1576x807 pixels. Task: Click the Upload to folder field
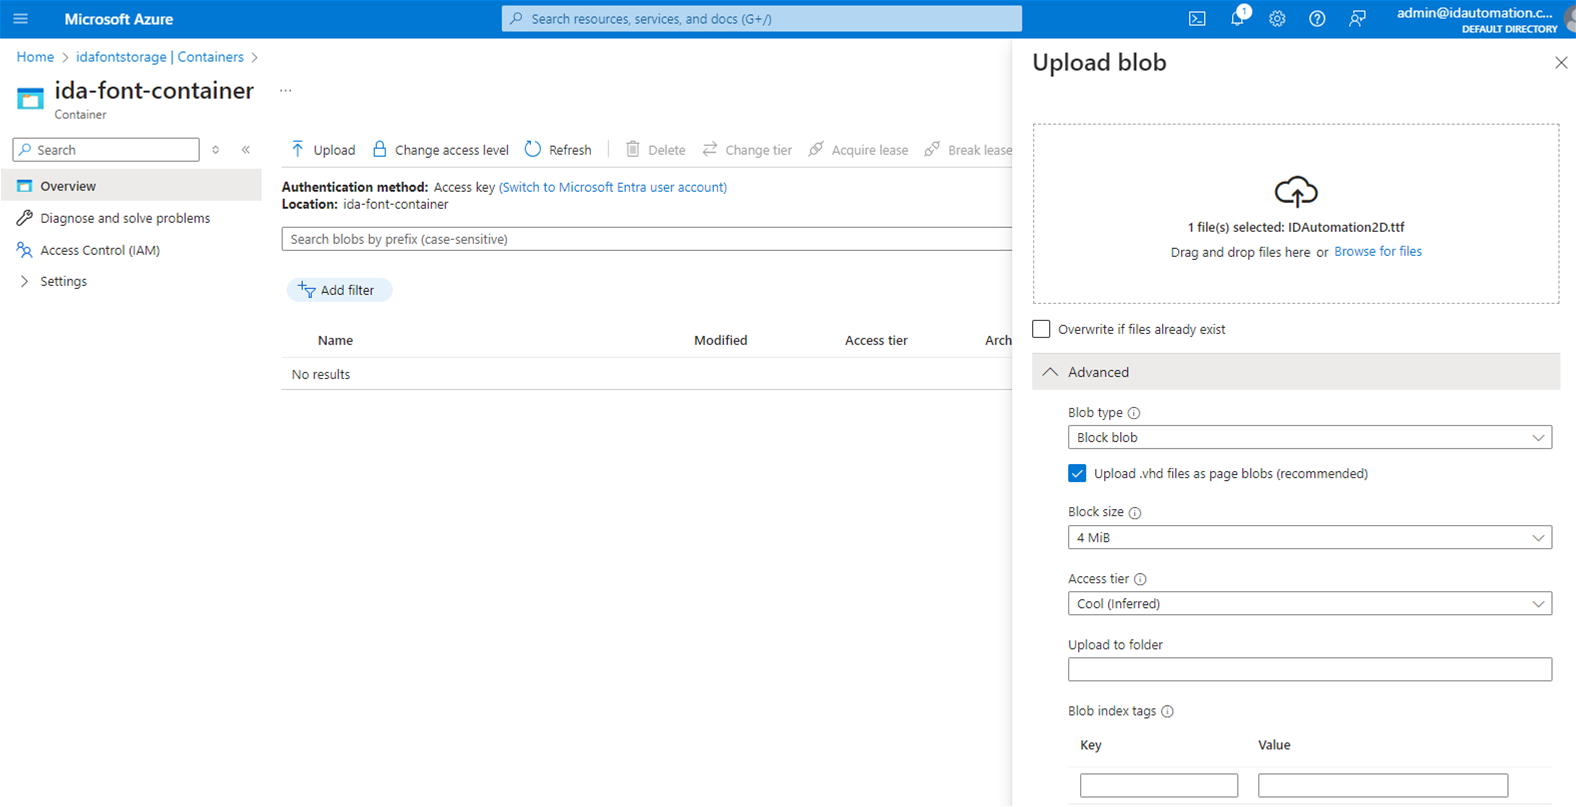1310,669
